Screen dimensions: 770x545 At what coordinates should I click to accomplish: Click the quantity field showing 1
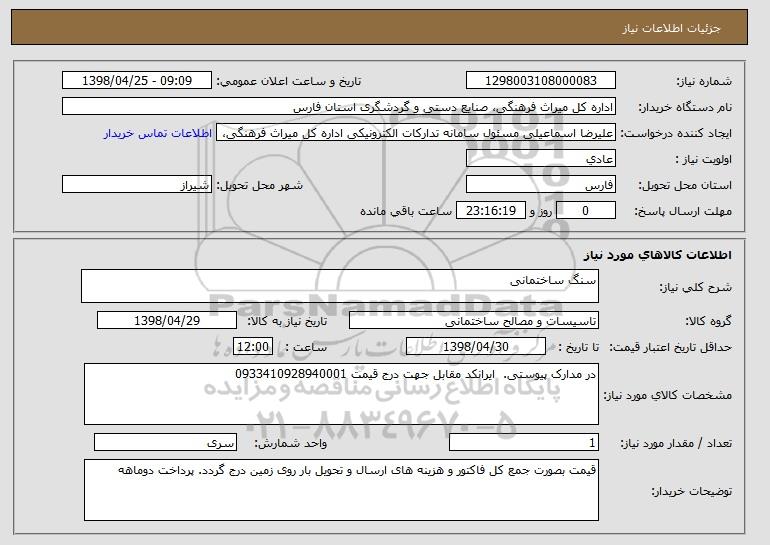coord(524,442)
